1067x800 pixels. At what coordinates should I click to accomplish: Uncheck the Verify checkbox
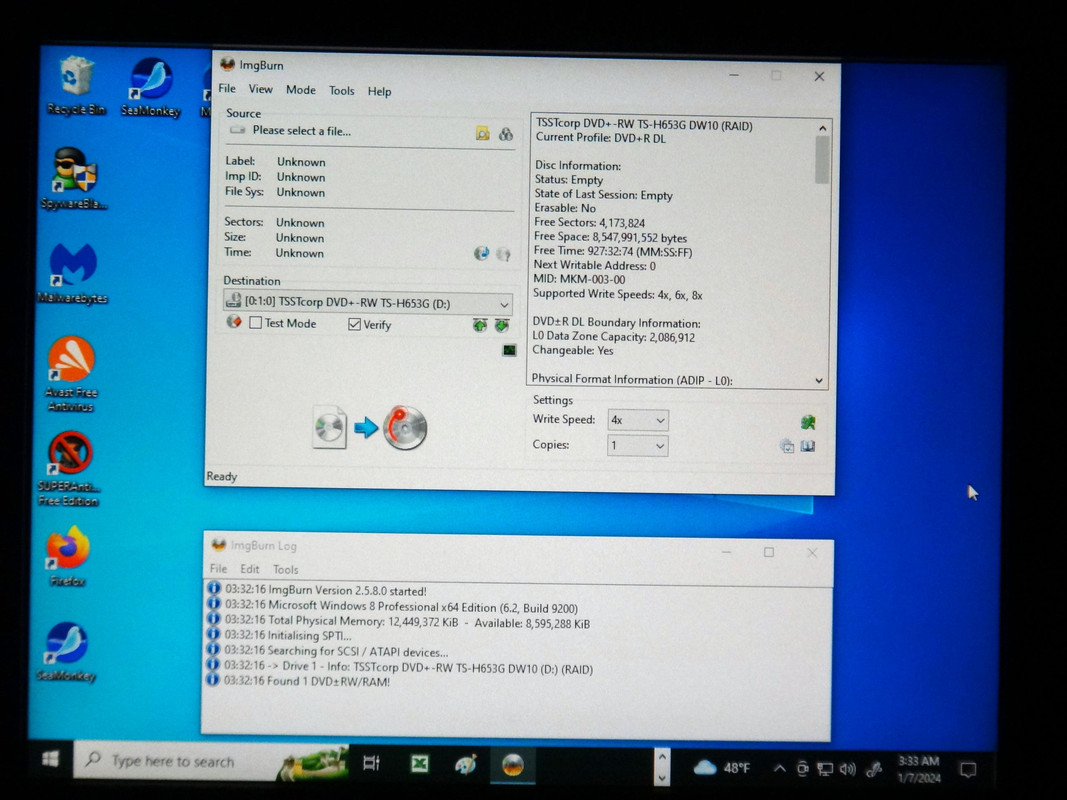point(355,324)
